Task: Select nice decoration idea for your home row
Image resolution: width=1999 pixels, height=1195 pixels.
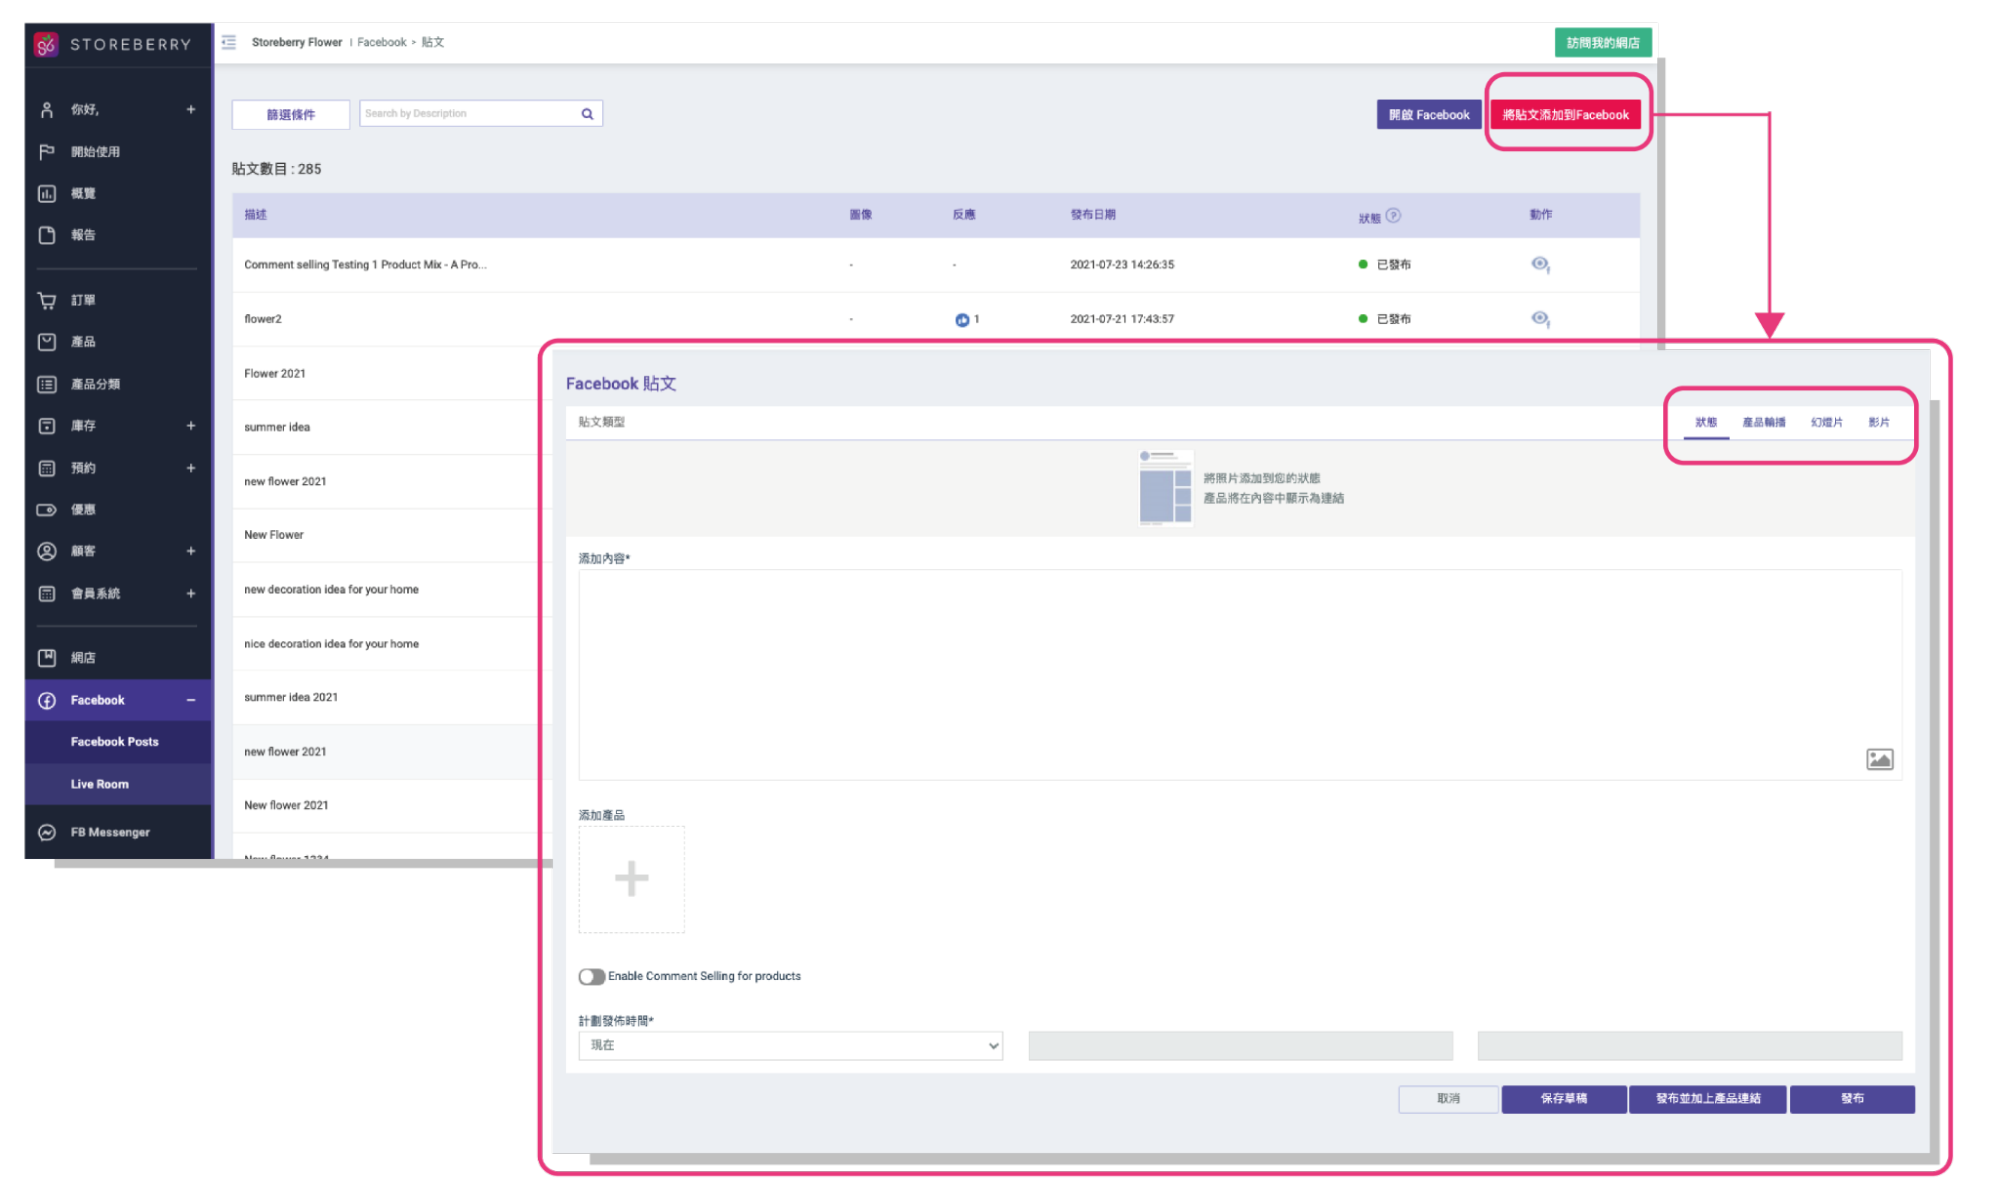Action: tap(390, 644)
